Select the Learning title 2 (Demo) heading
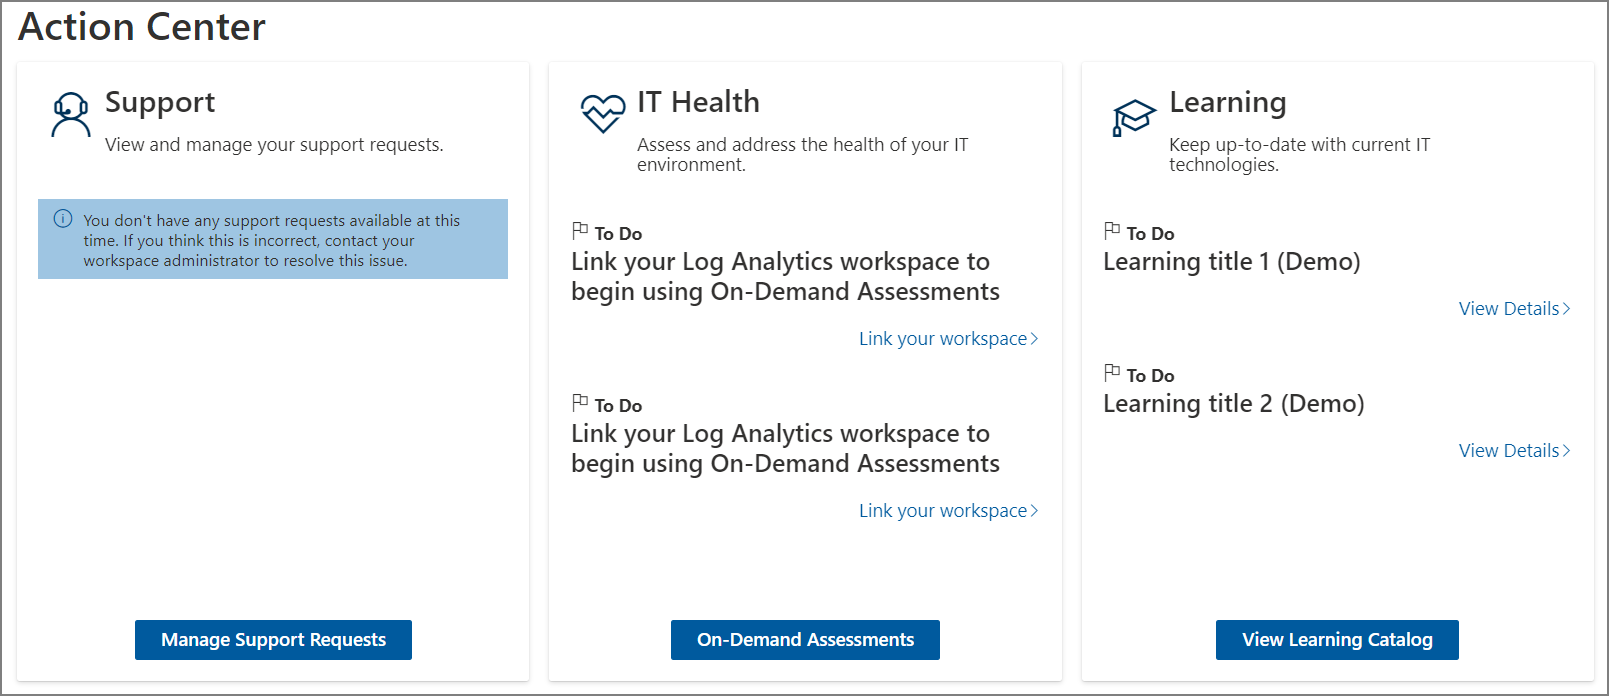 [x=1233, y=404]
